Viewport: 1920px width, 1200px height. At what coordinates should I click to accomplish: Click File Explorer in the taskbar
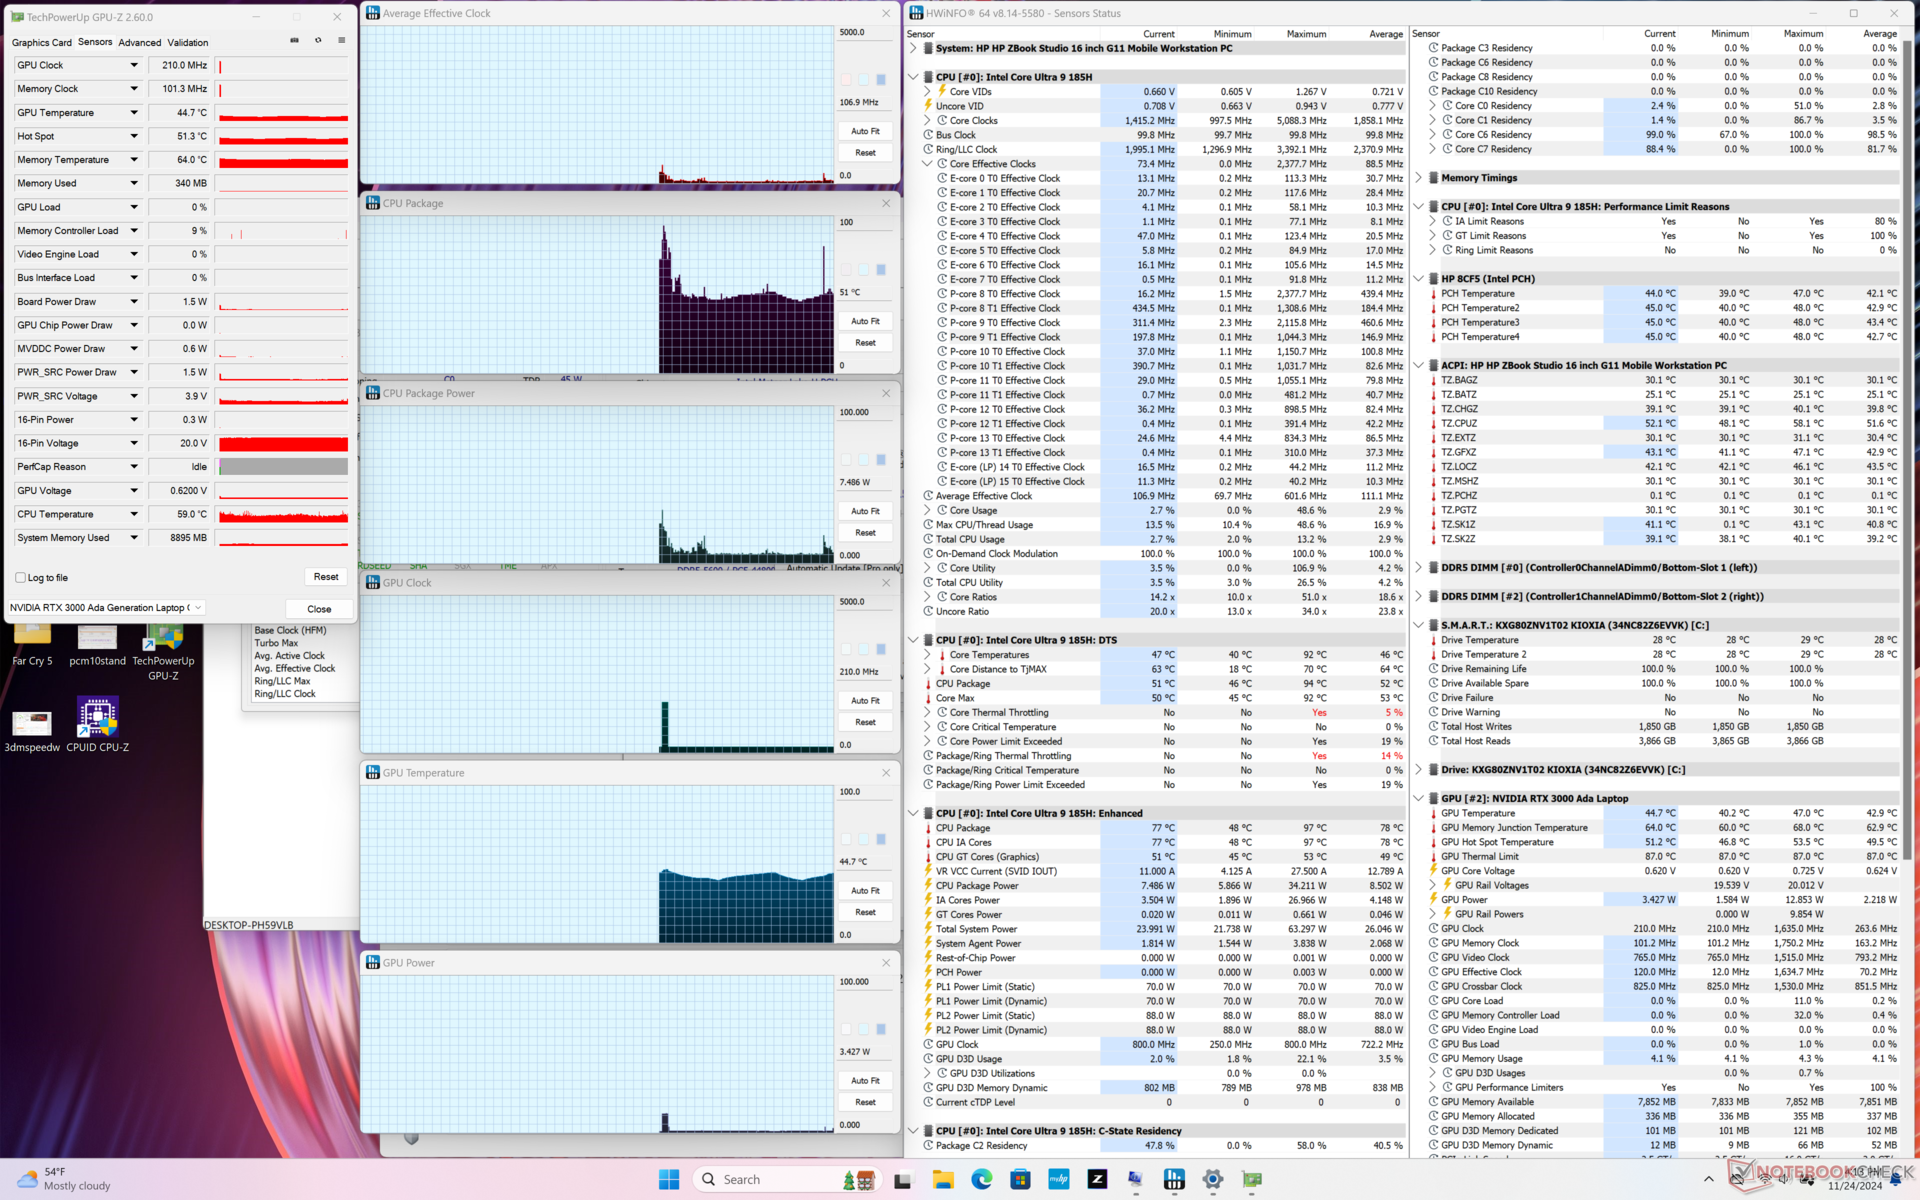click(942, 1180)
